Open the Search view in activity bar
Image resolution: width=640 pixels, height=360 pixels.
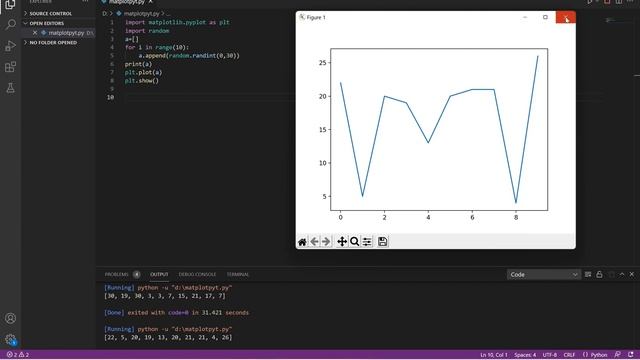[x=10, y=24]
